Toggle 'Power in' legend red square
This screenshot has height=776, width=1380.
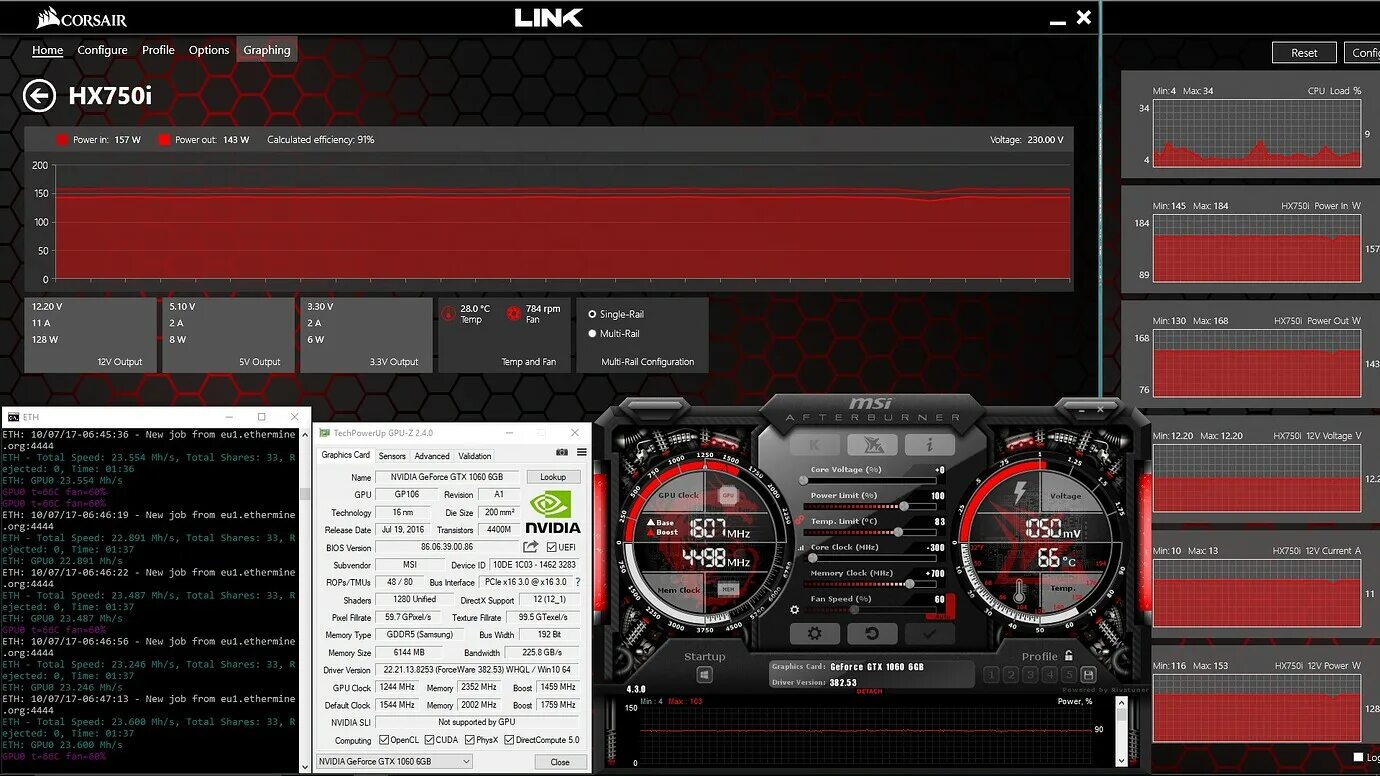62,140
